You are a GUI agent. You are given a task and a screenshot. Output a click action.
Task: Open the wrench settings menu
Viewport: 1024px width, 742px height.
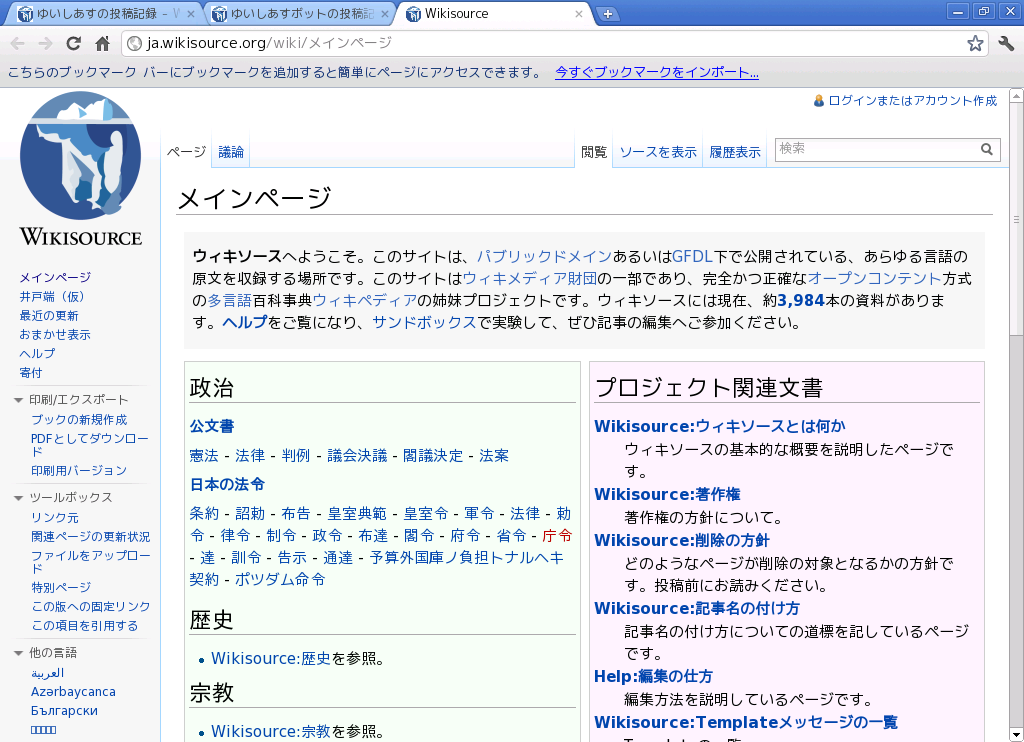(x=1006, y=43)
